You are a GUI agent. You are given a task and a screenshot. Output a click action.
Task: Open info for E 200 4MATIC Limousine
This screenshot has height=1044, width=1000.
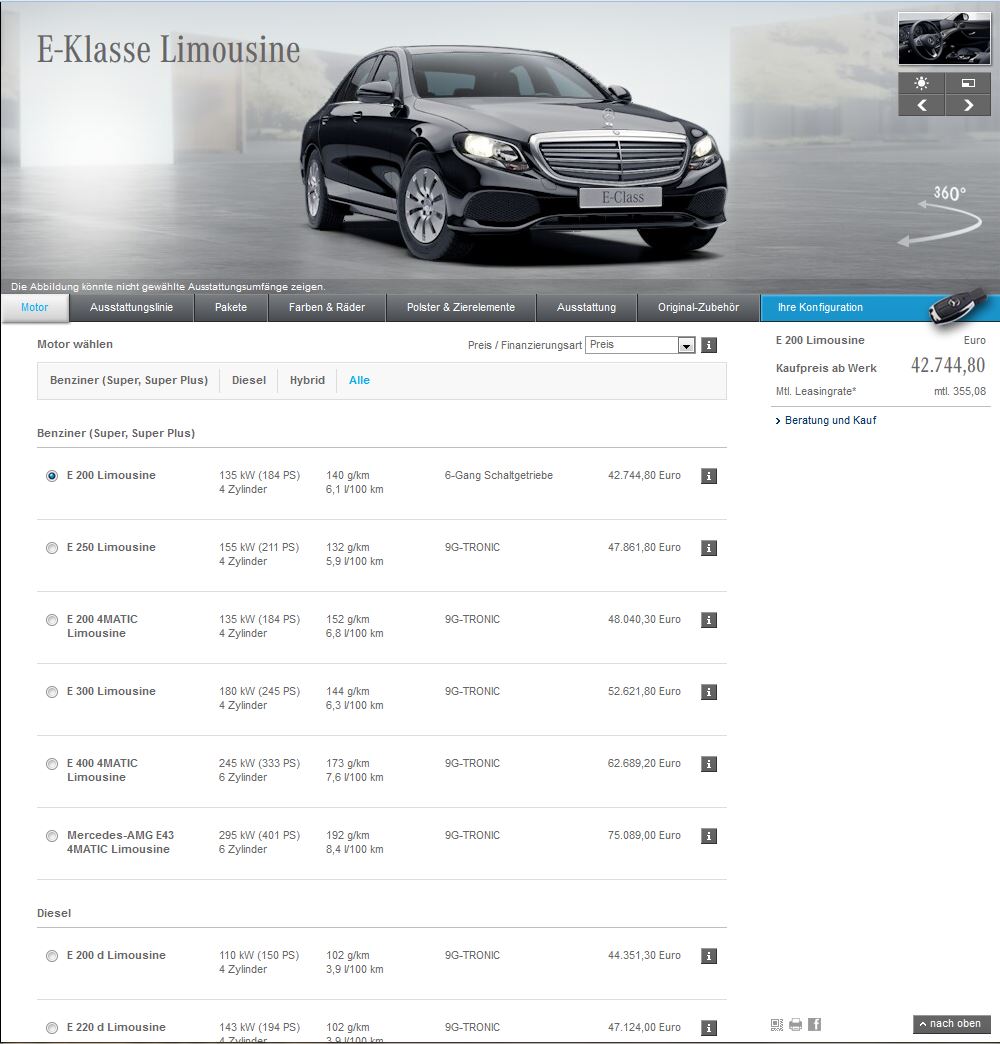click(x=709, y=620)
